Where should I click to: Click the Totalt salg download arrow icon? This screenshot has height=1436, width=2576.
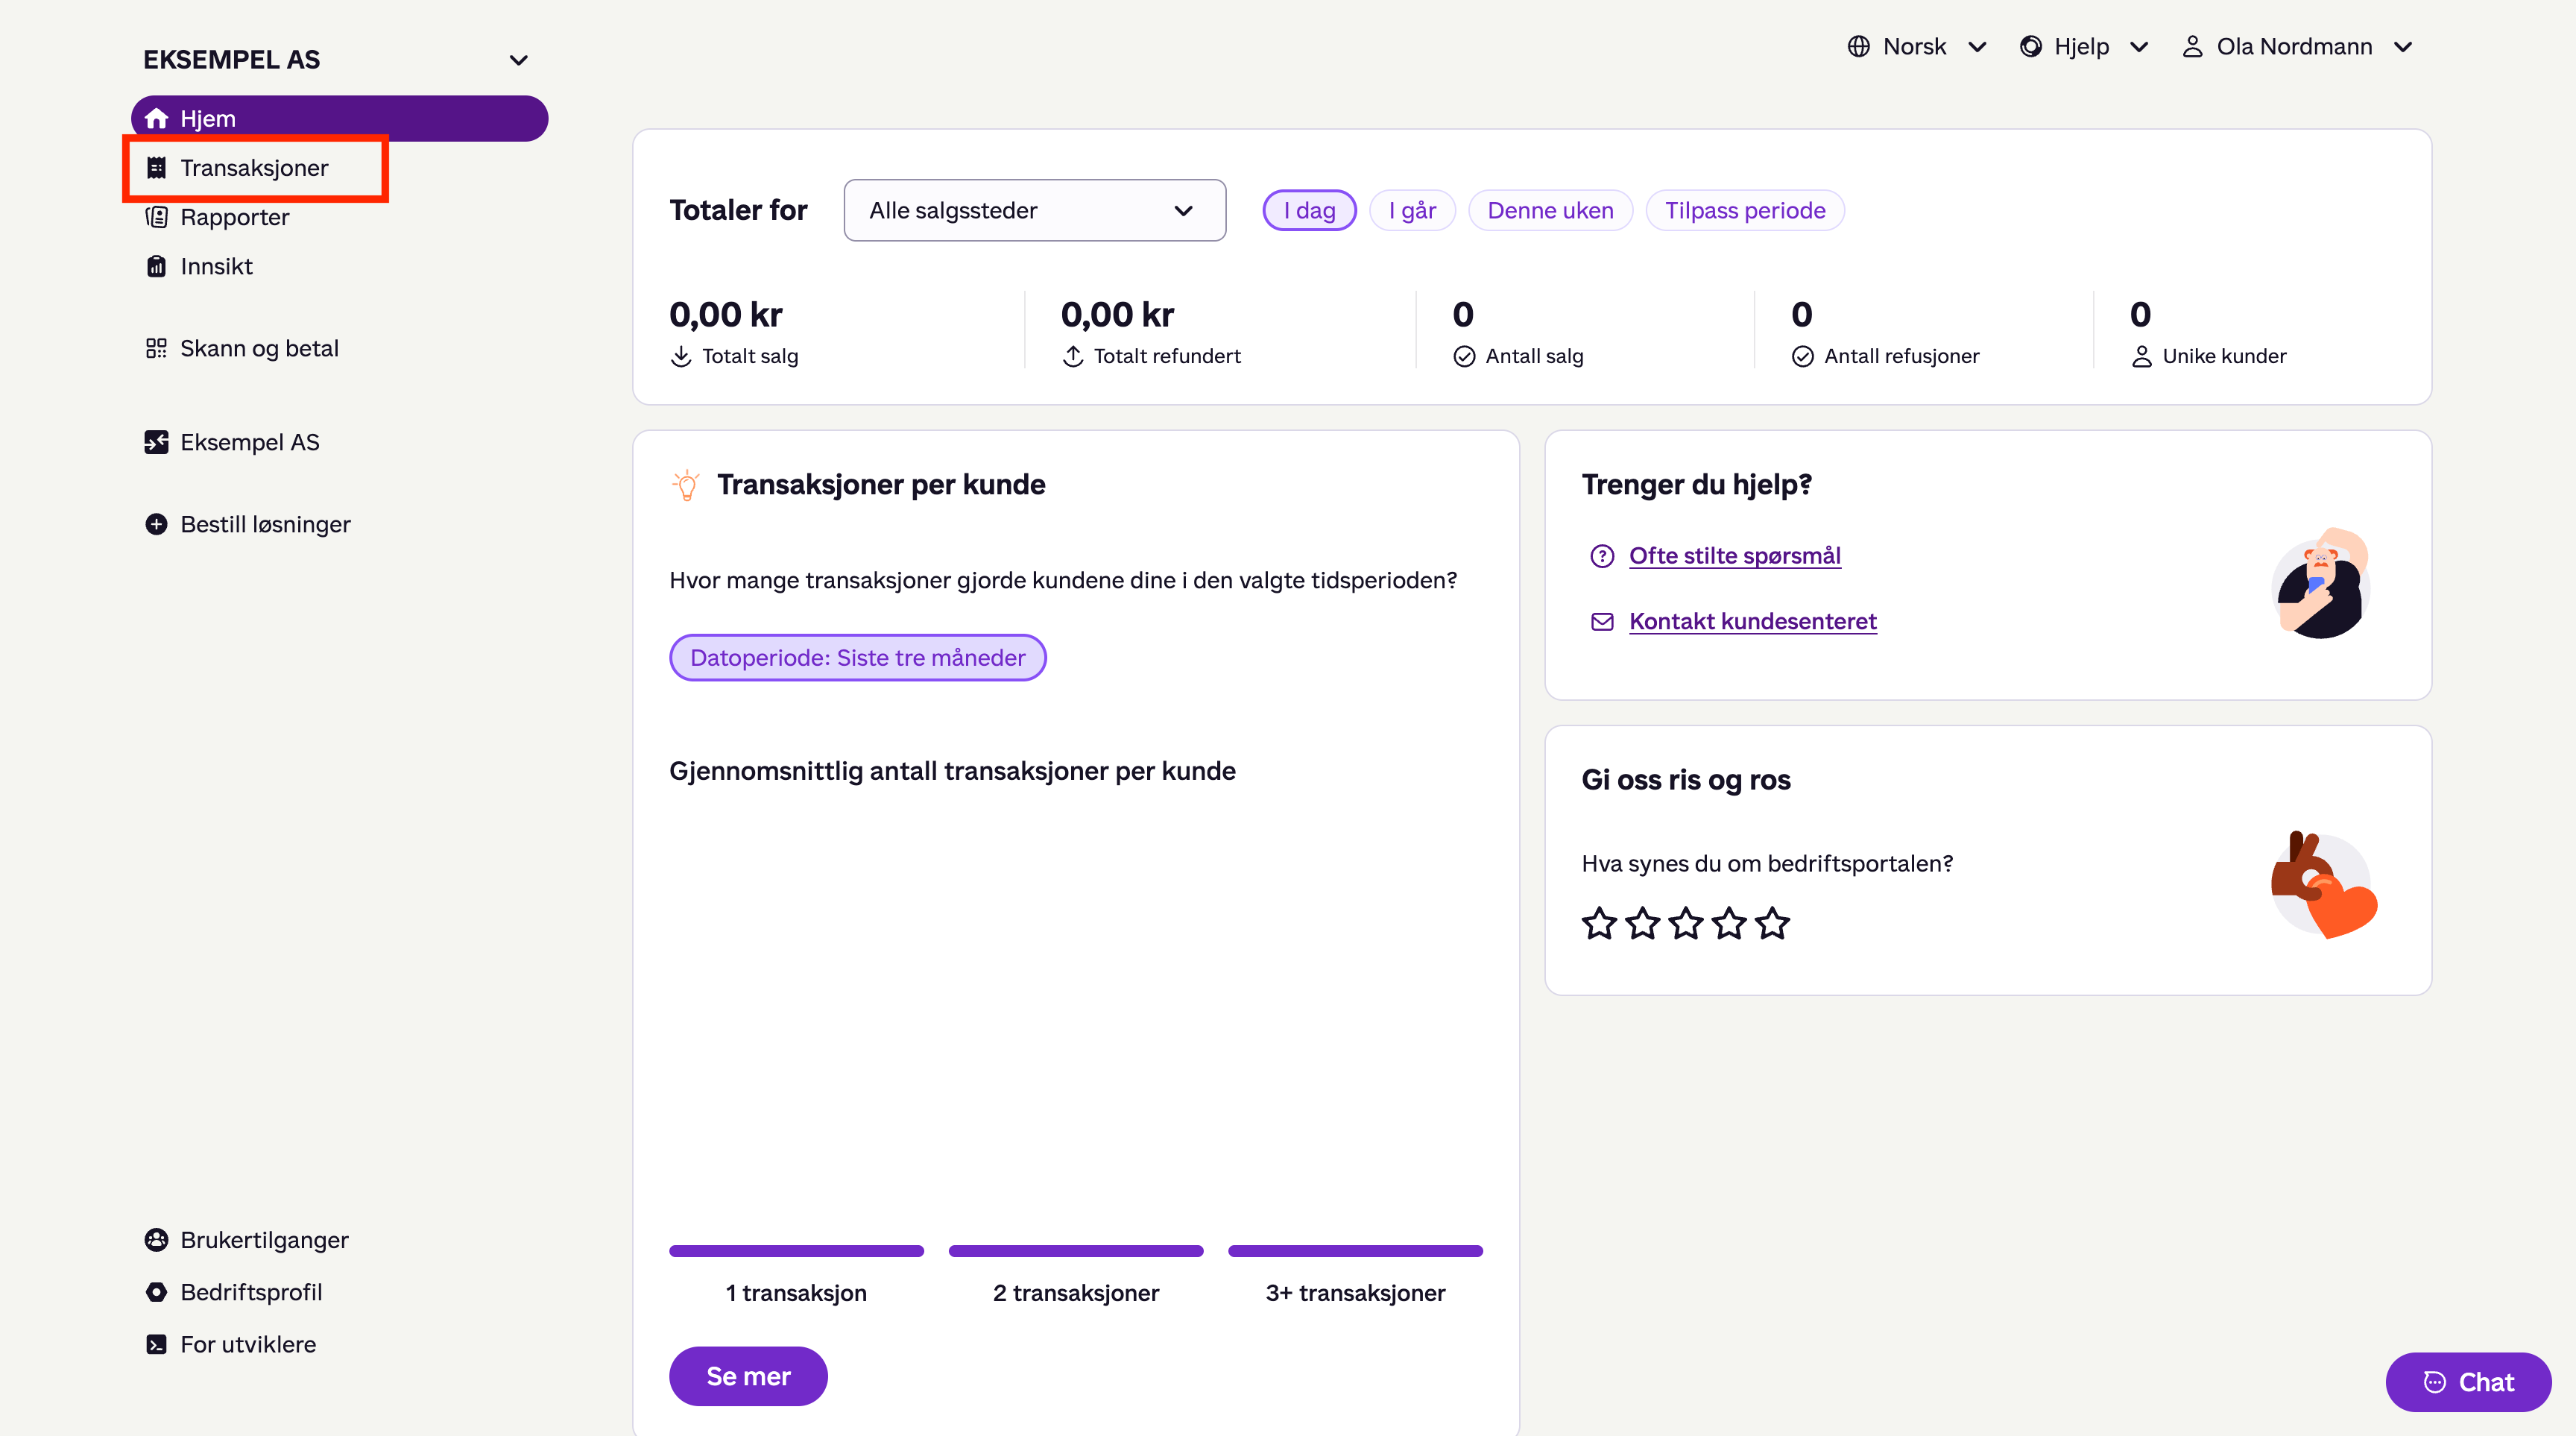(681, 356)
